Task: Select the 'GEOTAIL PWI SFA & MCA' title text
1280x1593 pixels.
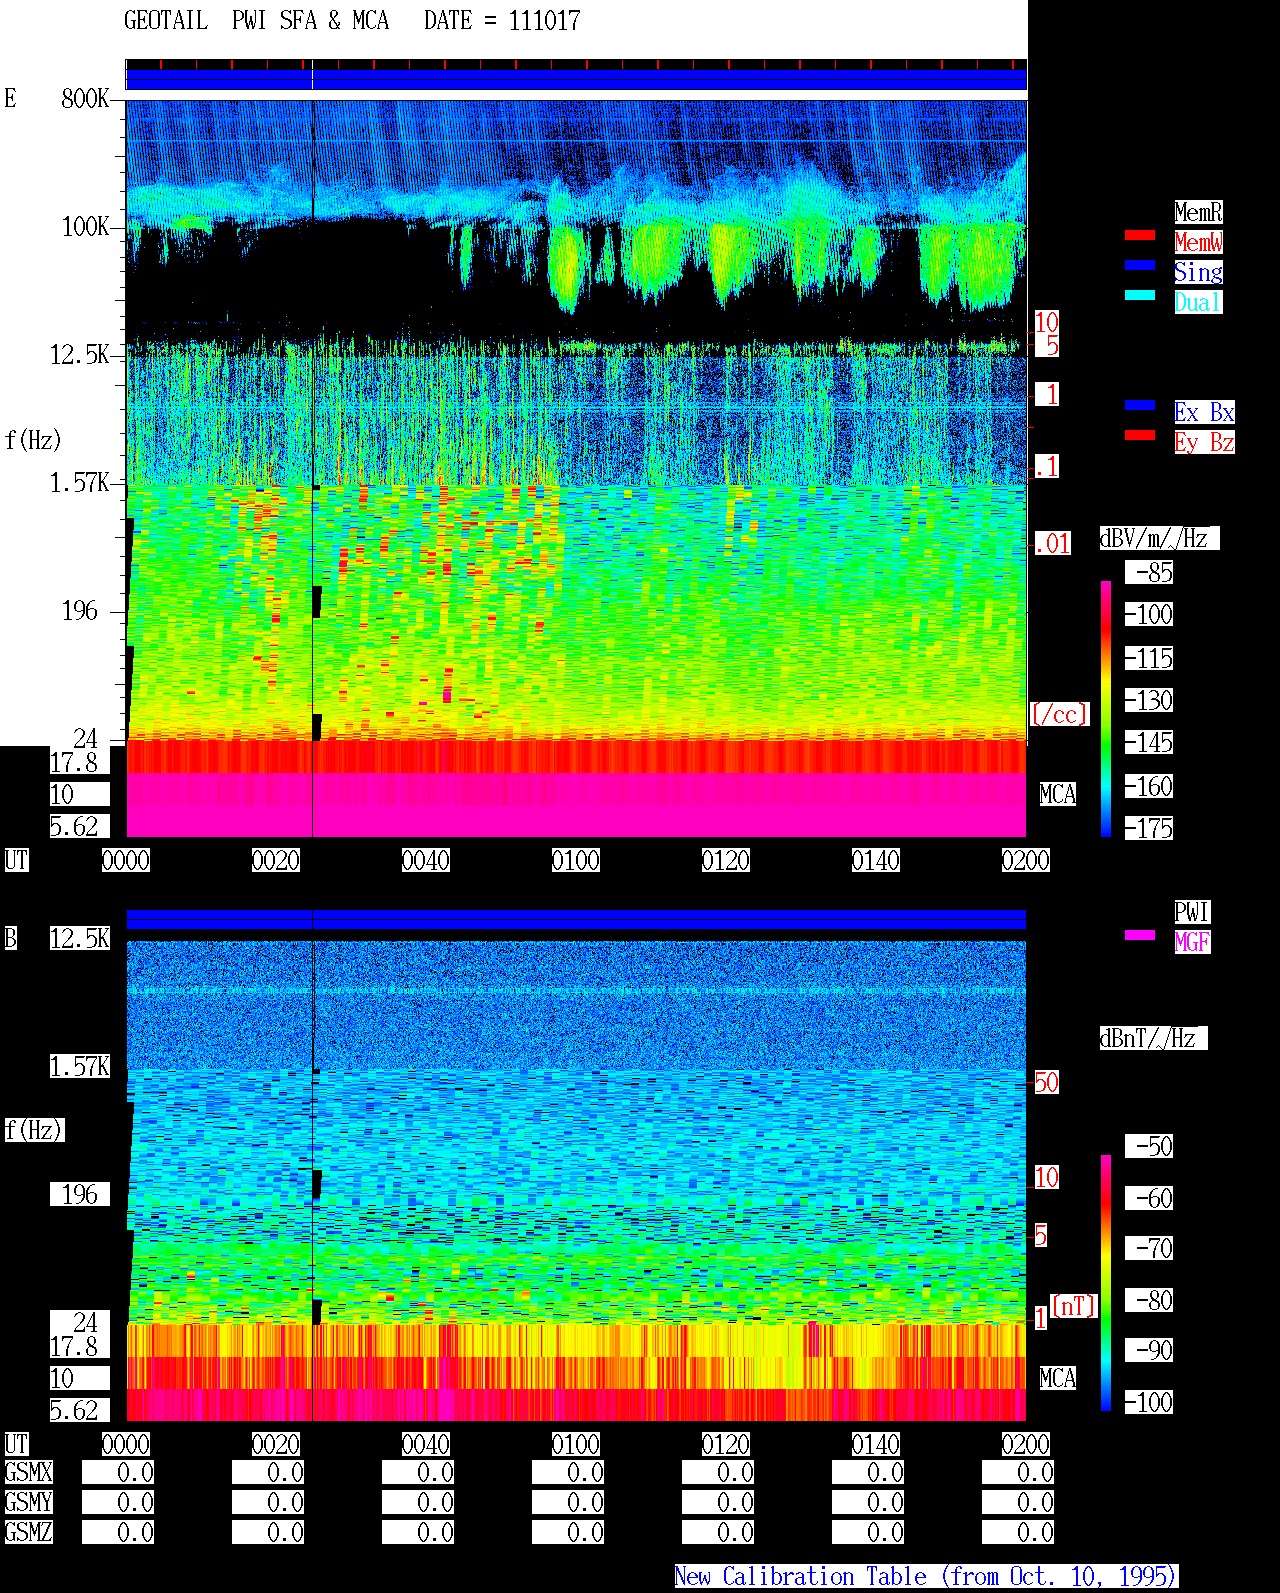Action: 256,21
